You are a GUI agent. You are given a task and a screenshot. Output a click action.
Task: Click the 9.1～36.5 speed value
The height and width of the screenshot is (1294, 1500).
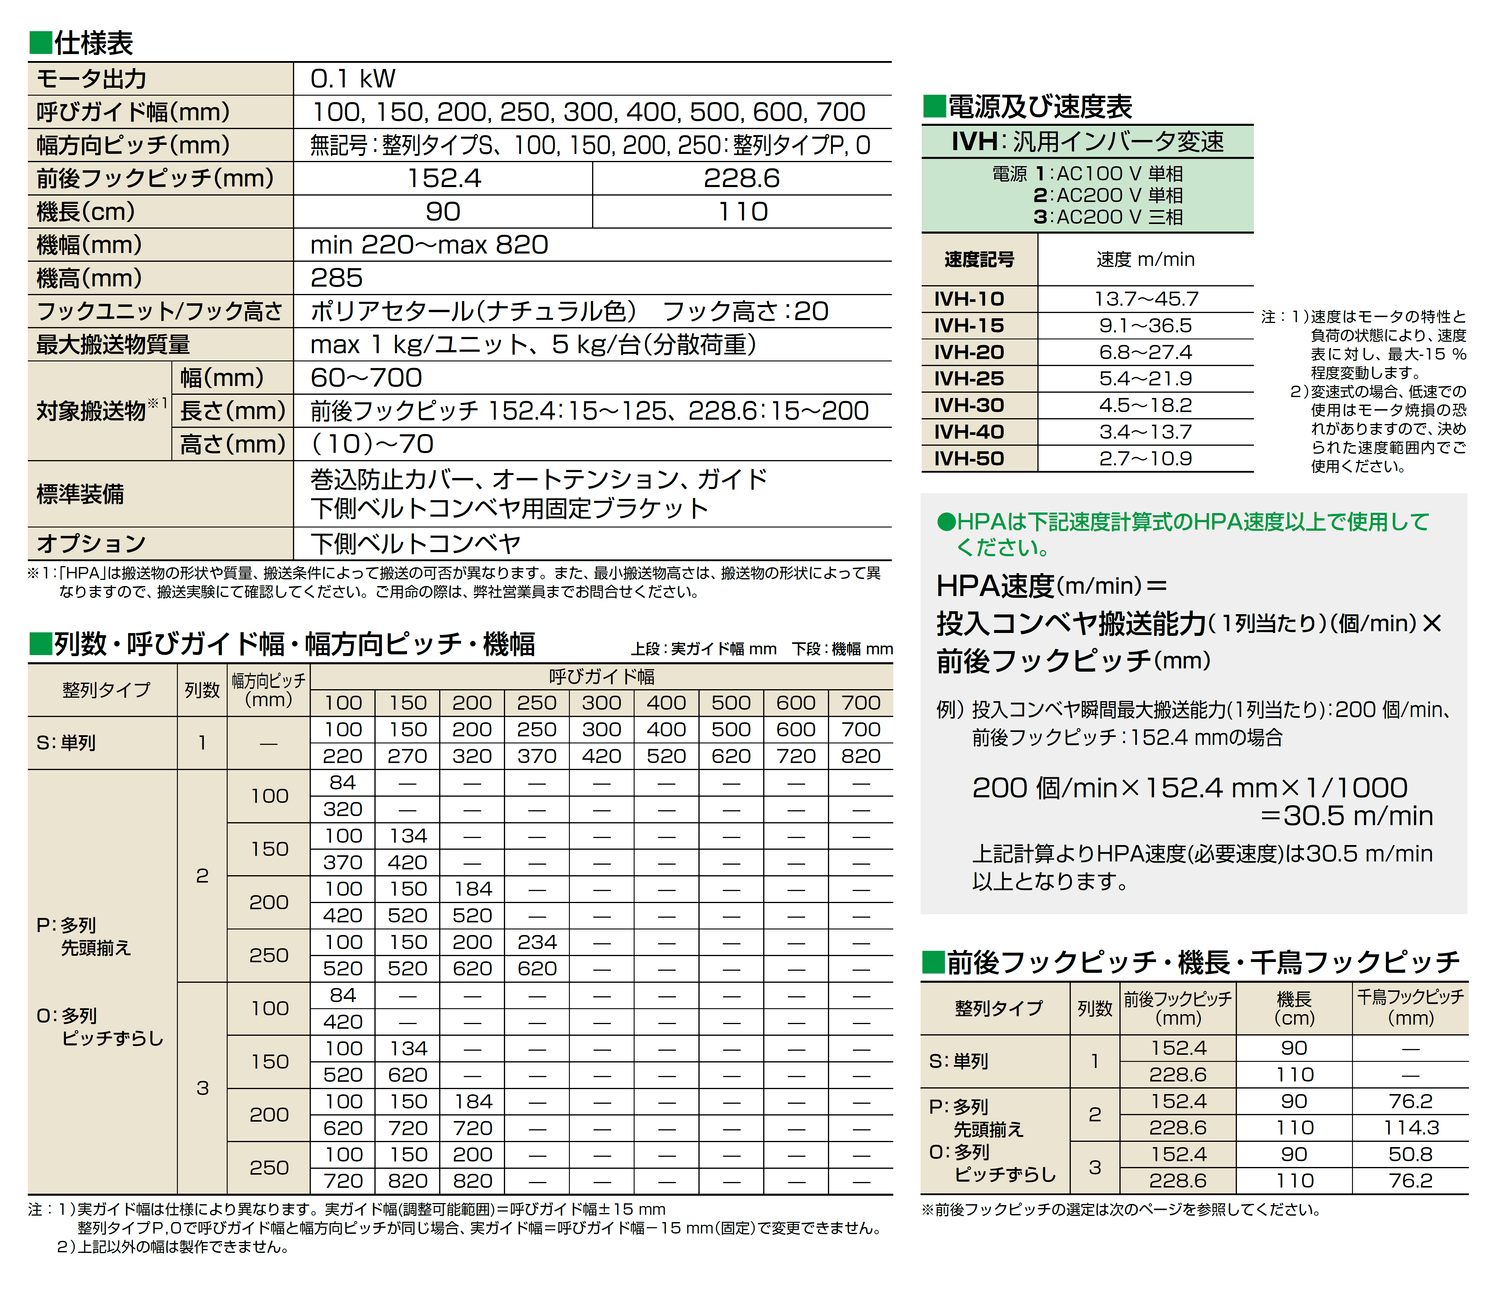pos(1145,326)
